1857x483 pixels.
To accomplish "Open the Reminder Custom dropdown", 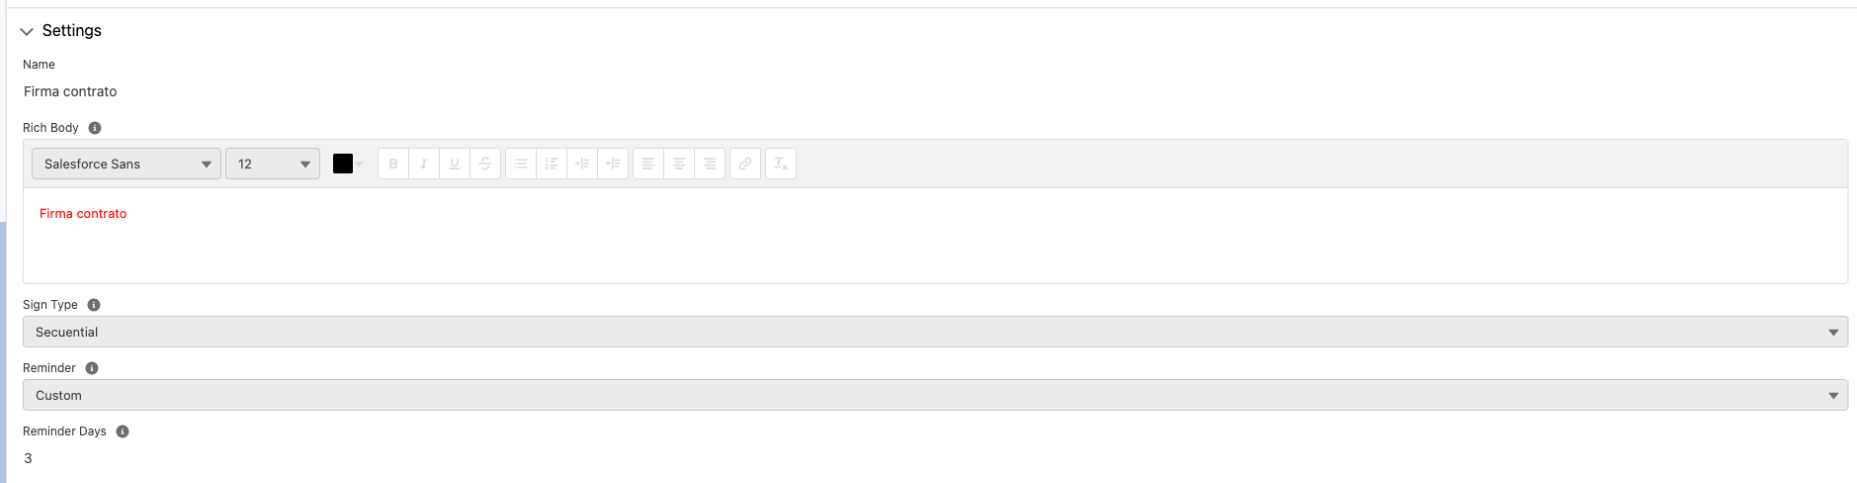I will [935, 395].
